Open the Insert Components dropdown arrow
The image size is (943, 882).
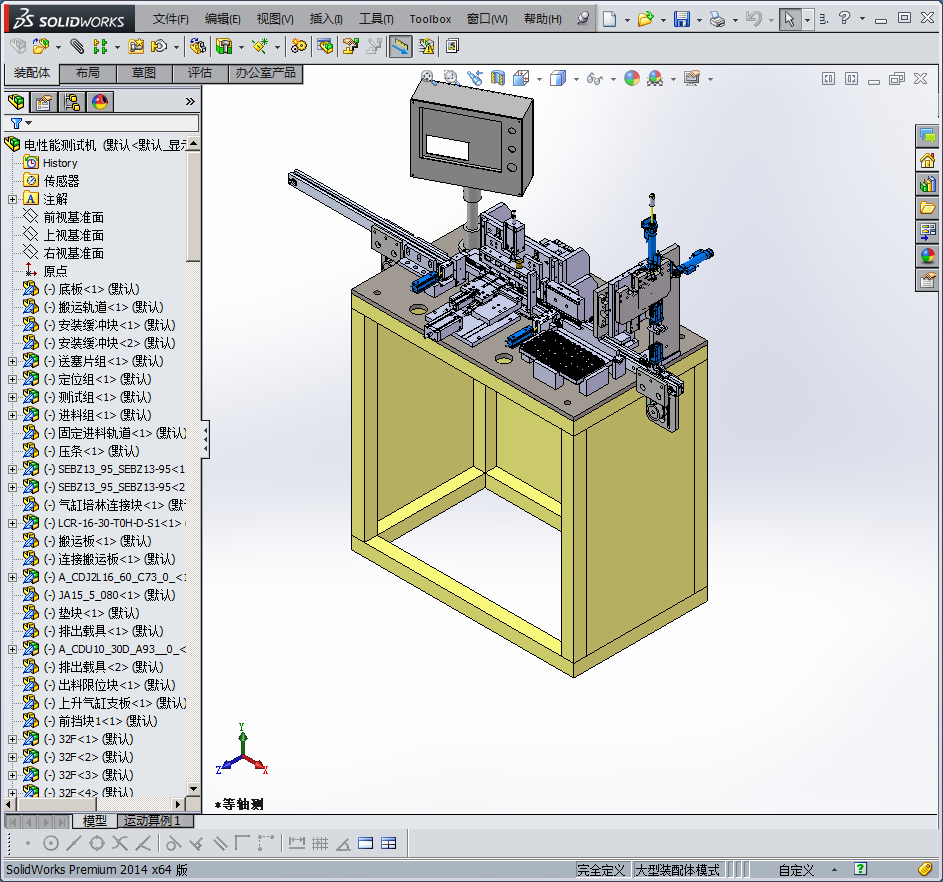58,47
